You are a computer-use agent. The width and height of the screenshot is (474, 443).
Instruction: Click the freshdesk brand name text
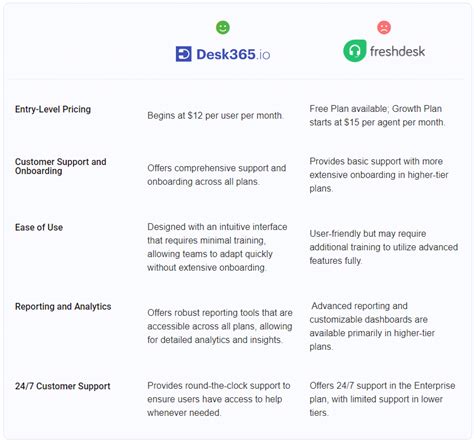click(x=397, y=51)
